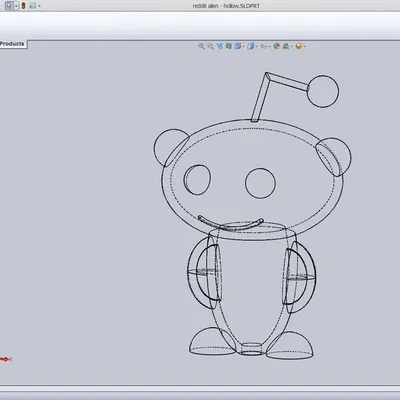Click the Select cursor tool icon
This screenshot has width=400, height=400.
[x=9, y=6]
